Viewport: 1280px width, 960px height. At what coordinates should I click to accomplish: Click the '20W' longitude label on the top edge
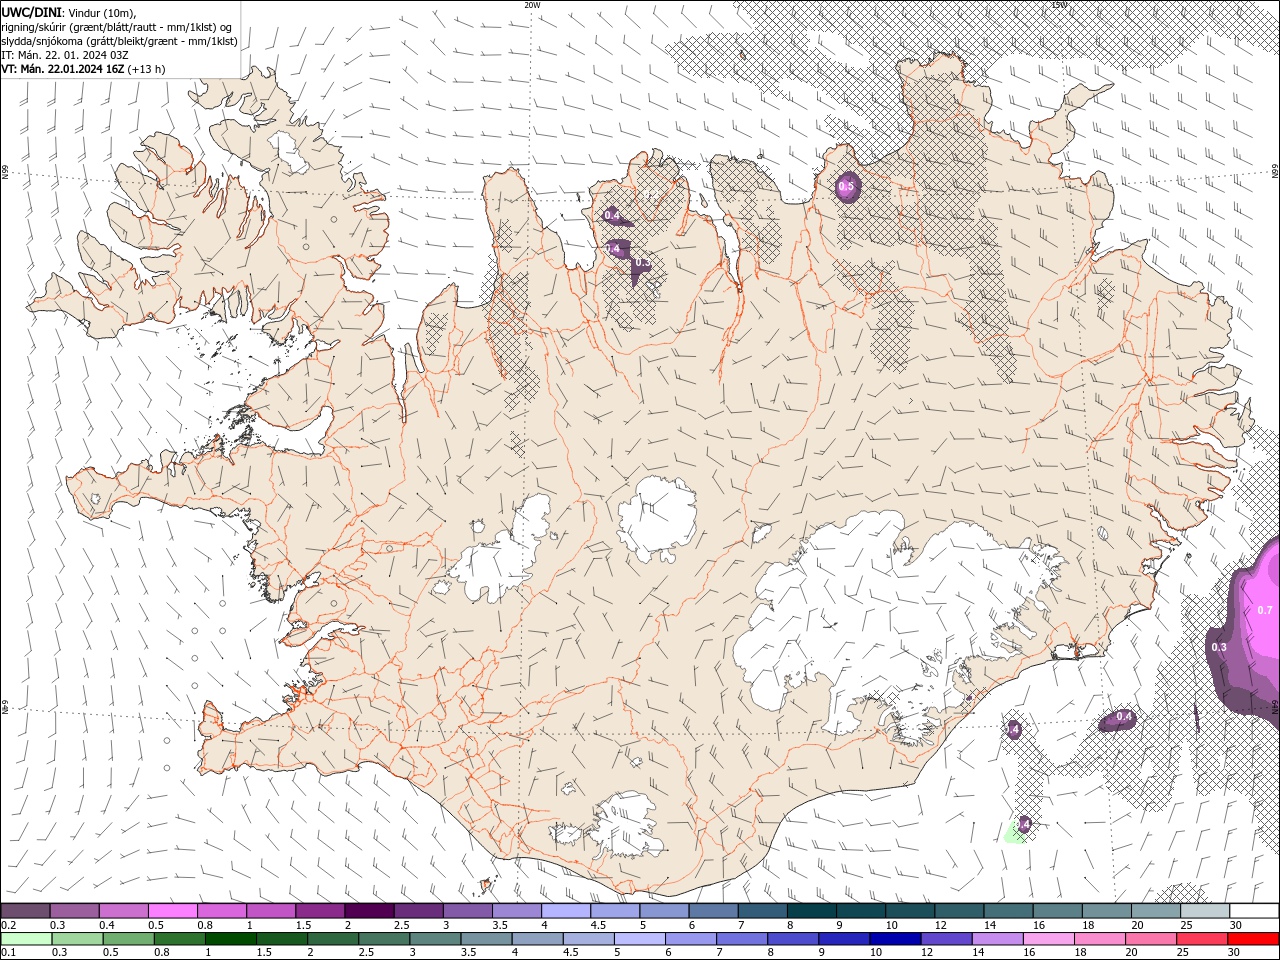[x=532, y=5]
